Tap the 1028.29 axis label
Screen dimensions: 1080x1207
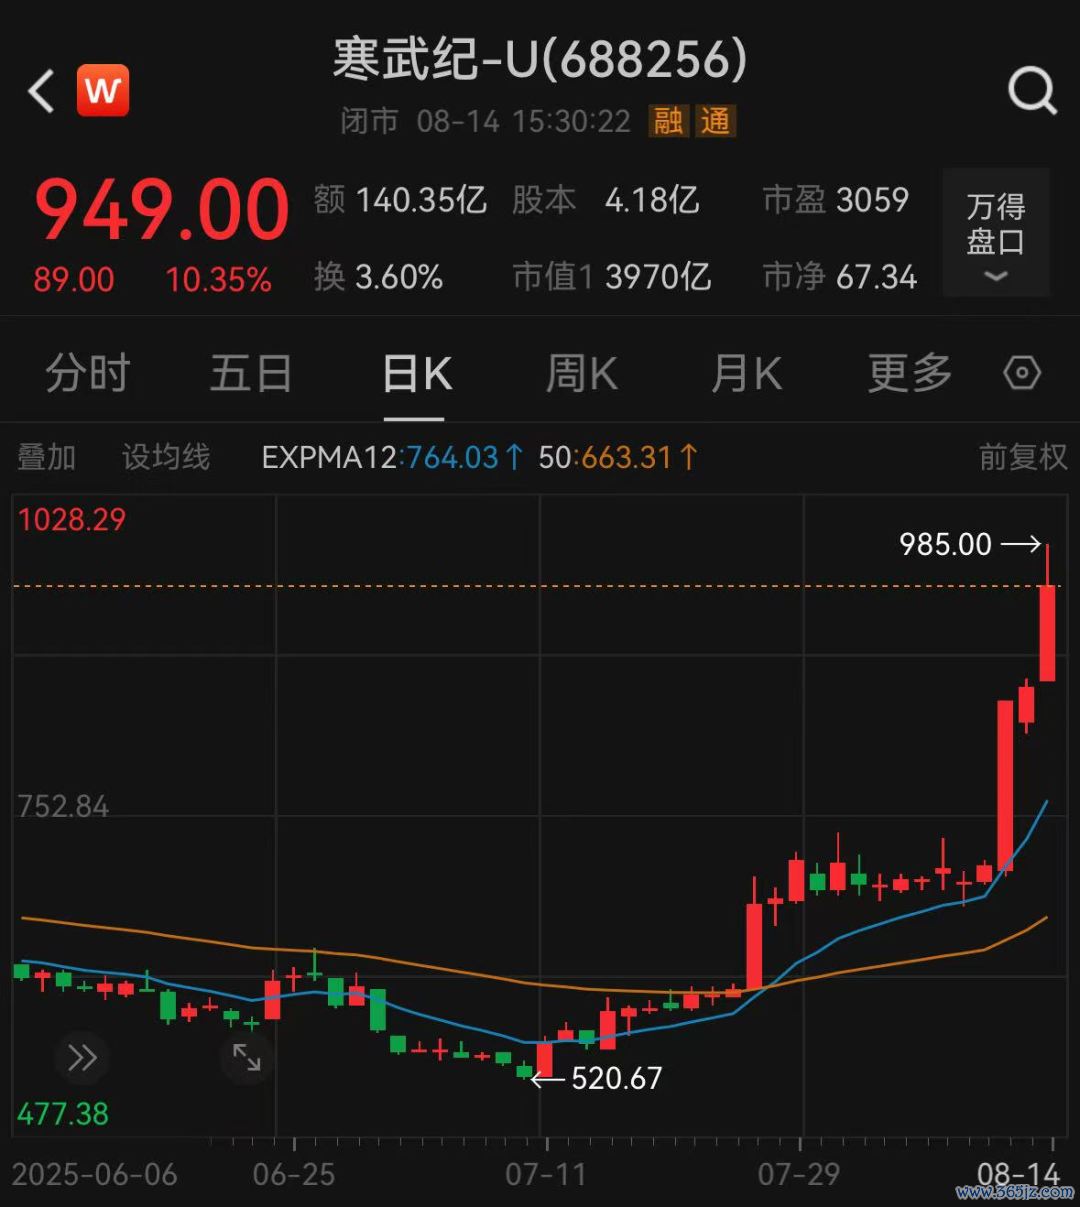72,519
